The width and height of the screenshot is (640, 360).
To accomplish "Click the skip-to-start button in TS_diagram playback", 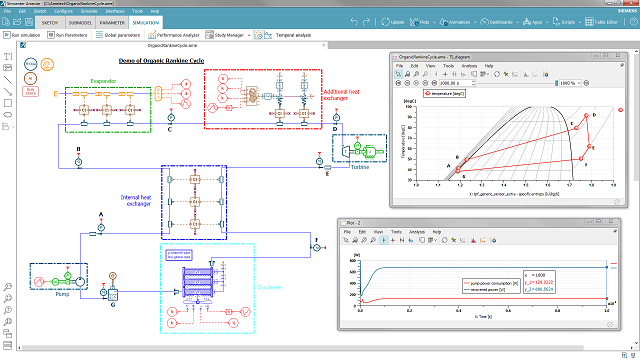I will 399,83.
